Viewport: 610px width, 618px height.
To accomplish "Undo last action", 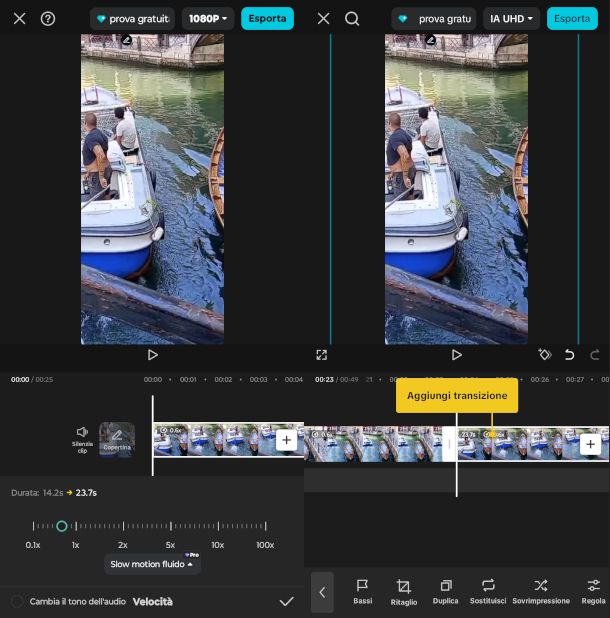I will (569, 355).
